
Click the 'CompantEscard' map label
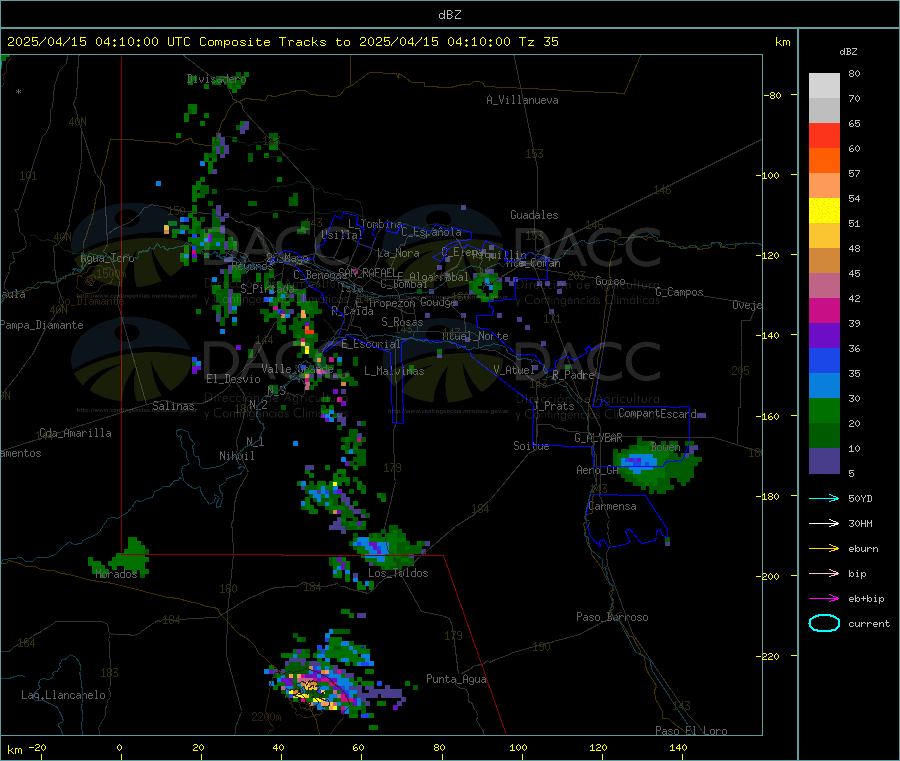click(657, 413)
